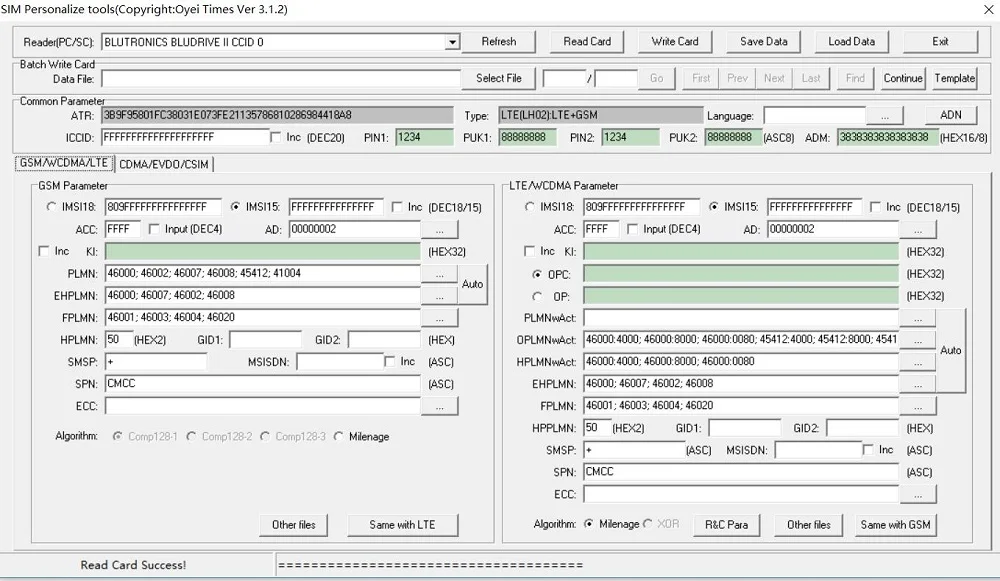
Task: Check Input (DEC4) in GSM Parameter
Action: point(154,229)
